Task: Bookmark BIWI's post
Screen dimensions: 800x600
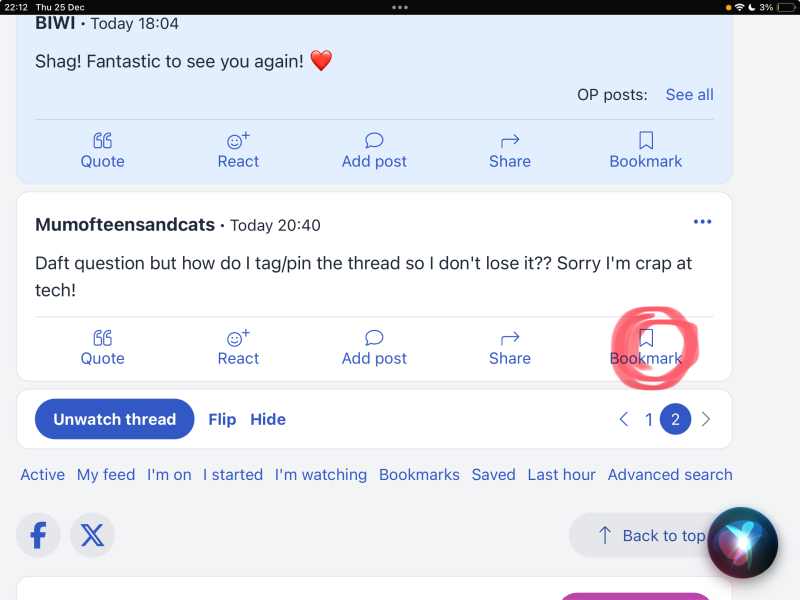Action: [x=646, y=150]
